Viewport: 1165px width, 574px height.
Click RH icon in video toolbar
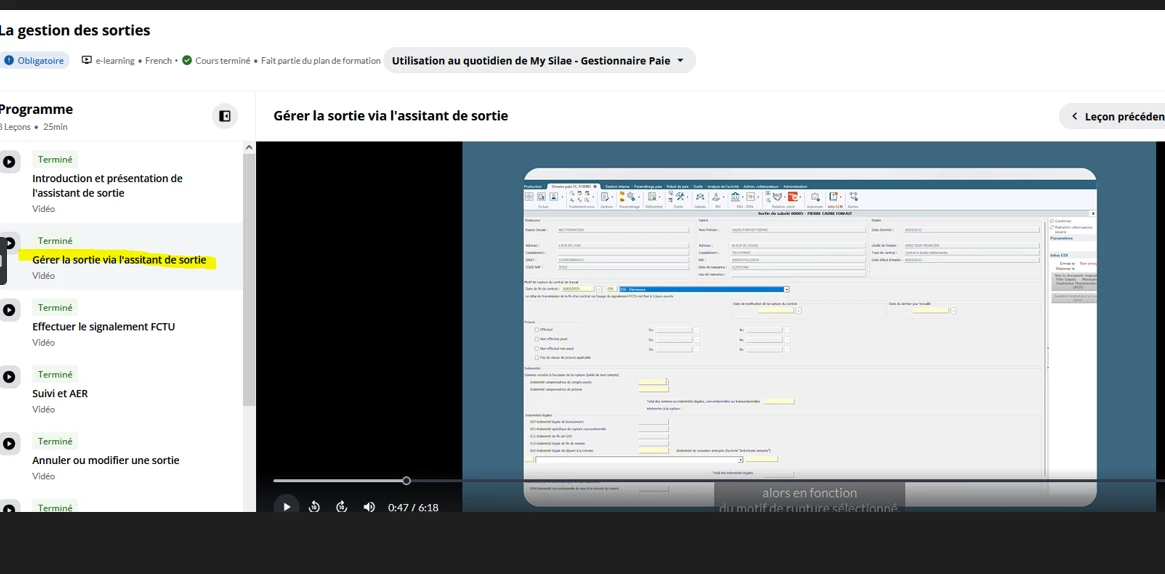tap(716, 197)
